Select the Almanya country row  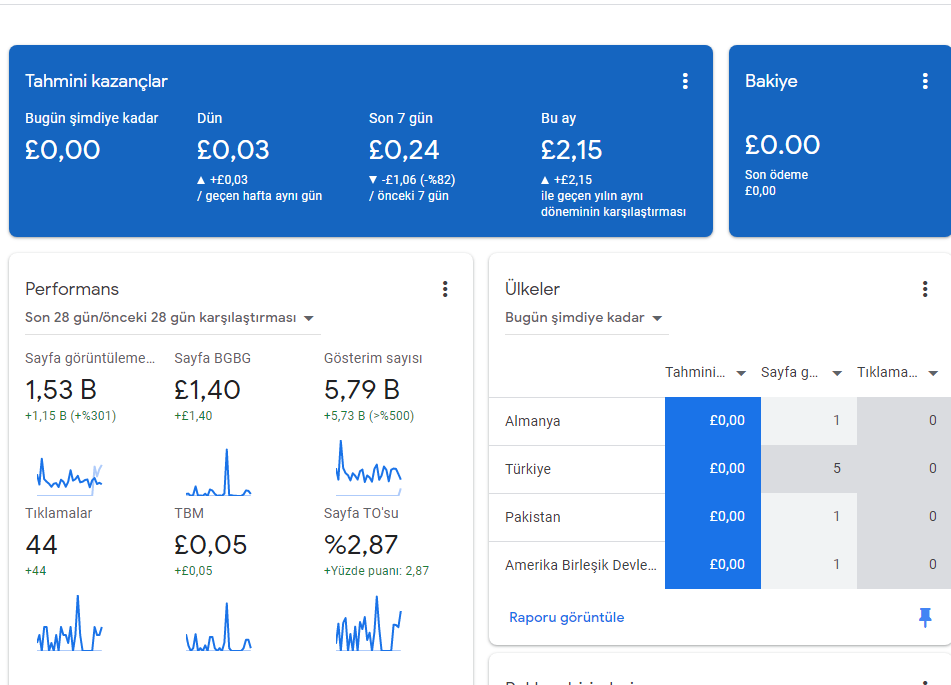coord(719,421)
